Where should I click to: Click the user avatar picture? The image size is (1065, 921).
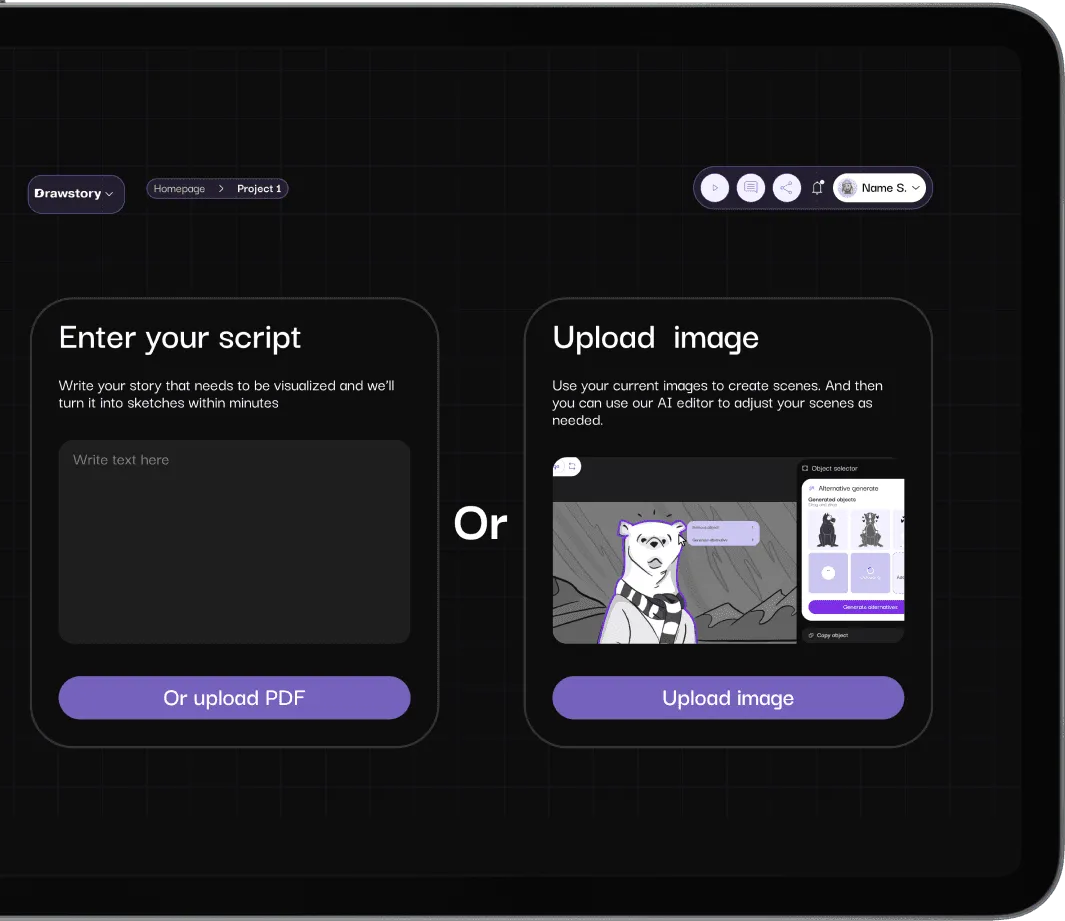pos(847,188)
